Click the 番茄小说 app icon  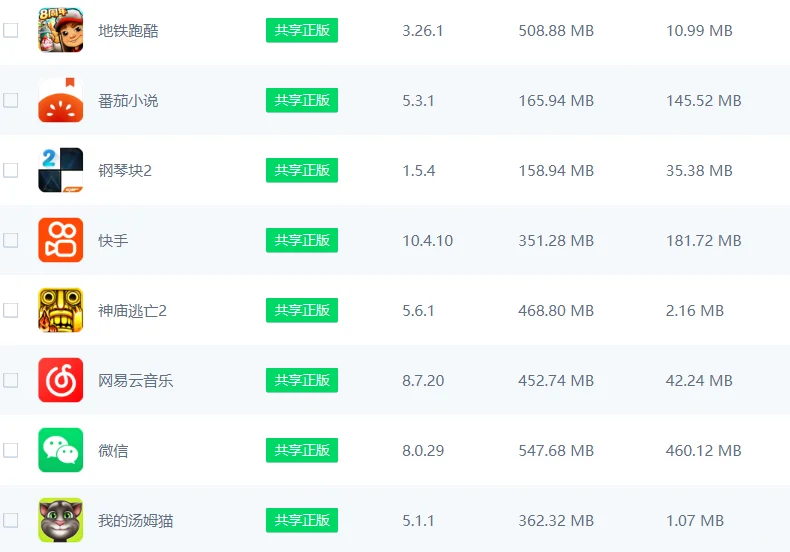pos(60,100)
